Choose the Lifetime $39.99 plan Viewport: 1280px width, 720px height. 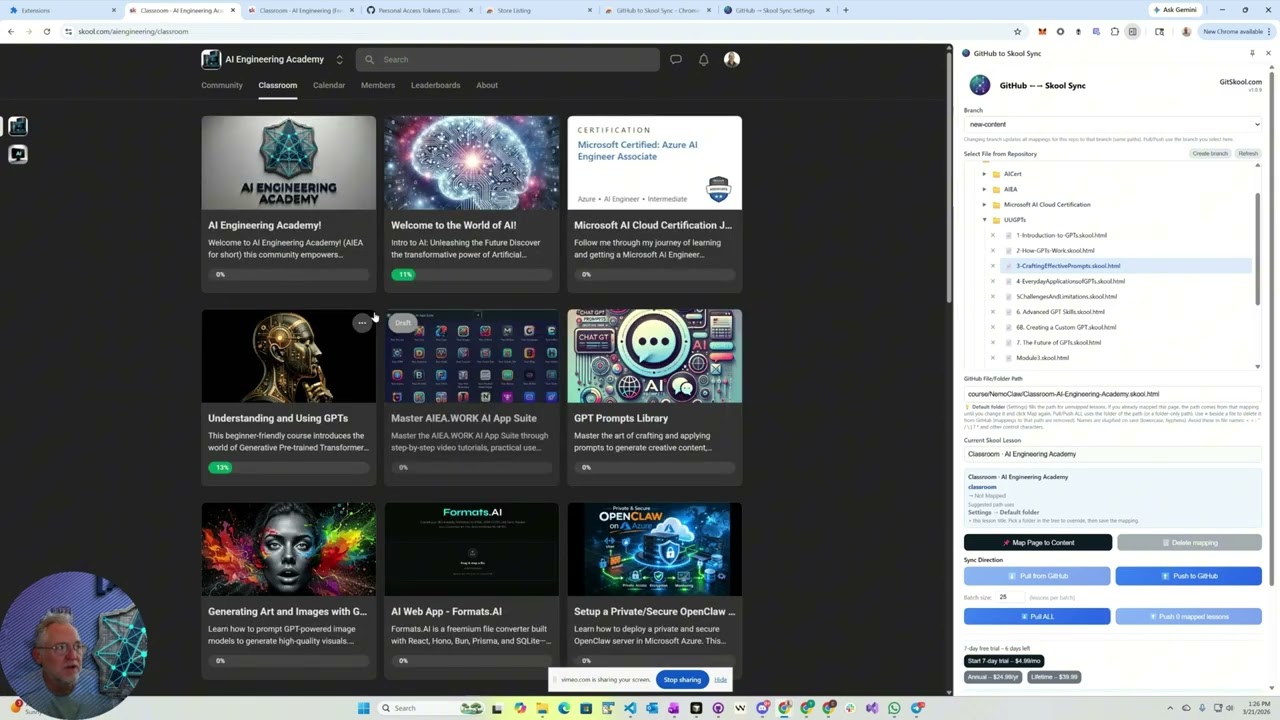[1054, 677]
